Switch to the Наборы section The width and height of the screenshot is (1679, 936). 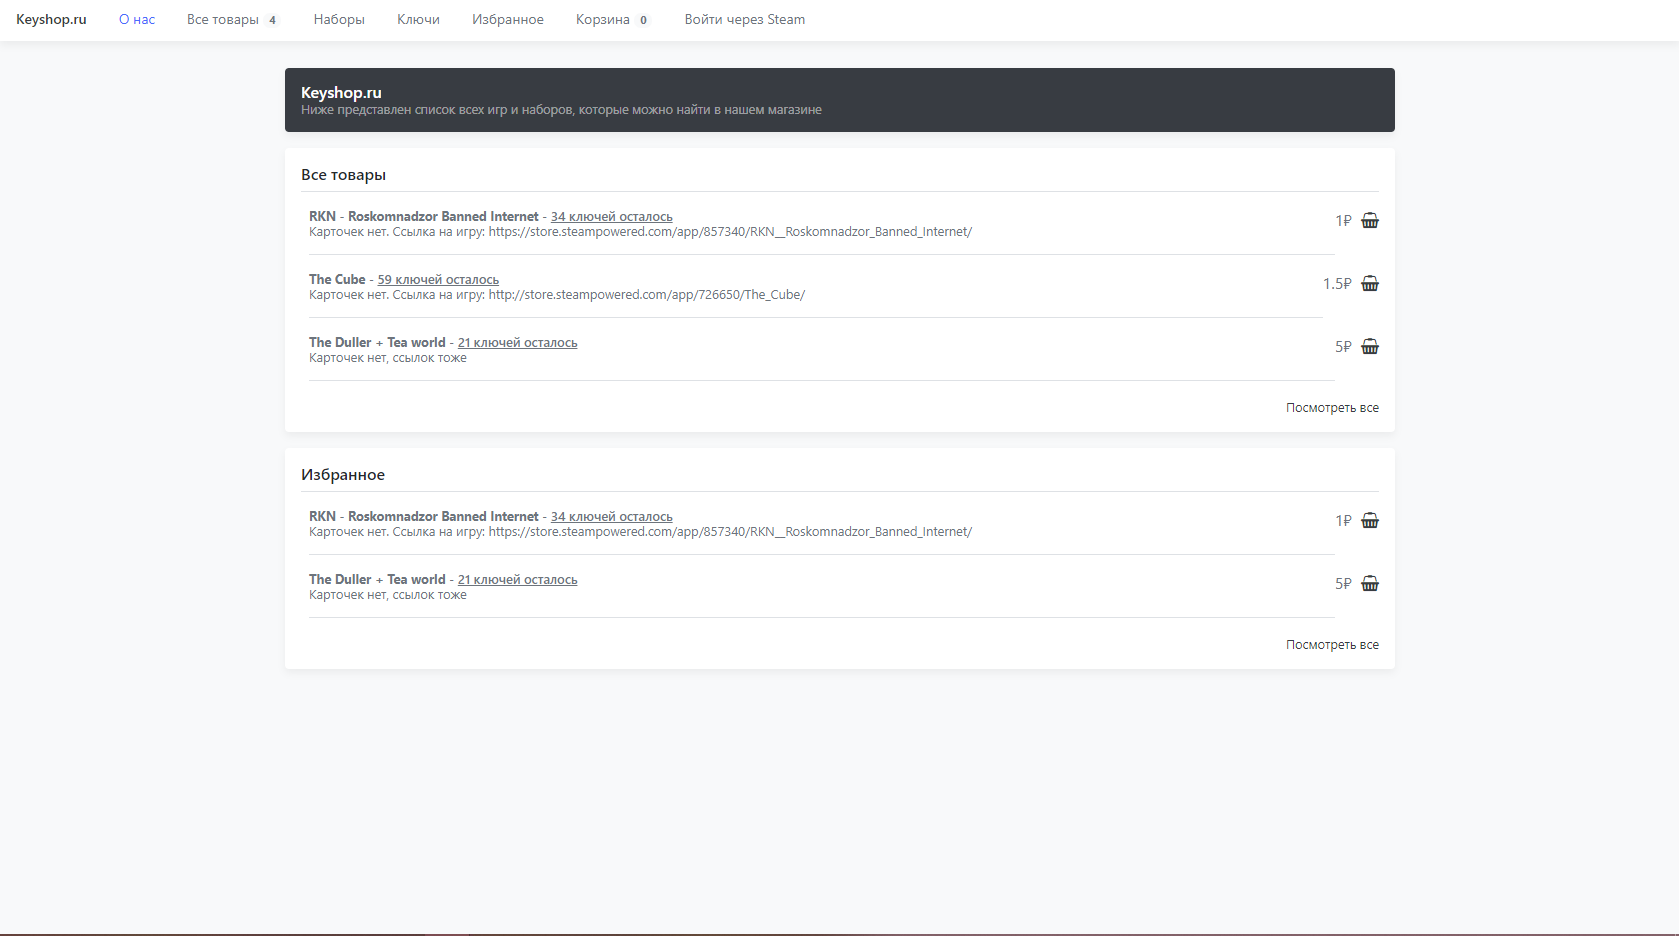point(339,20)
